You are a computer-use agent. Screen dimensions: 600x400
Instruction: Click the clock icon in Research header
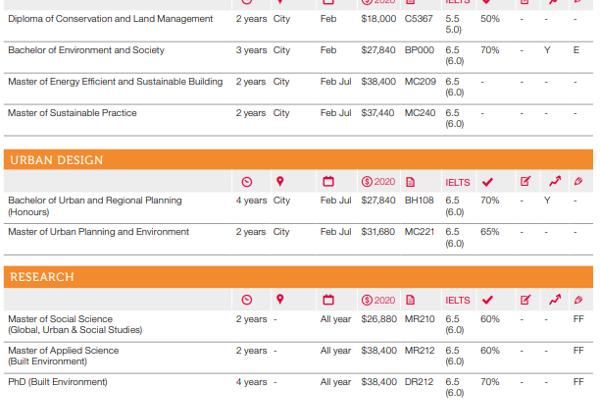pyautogui.click(x=247, y=300)
